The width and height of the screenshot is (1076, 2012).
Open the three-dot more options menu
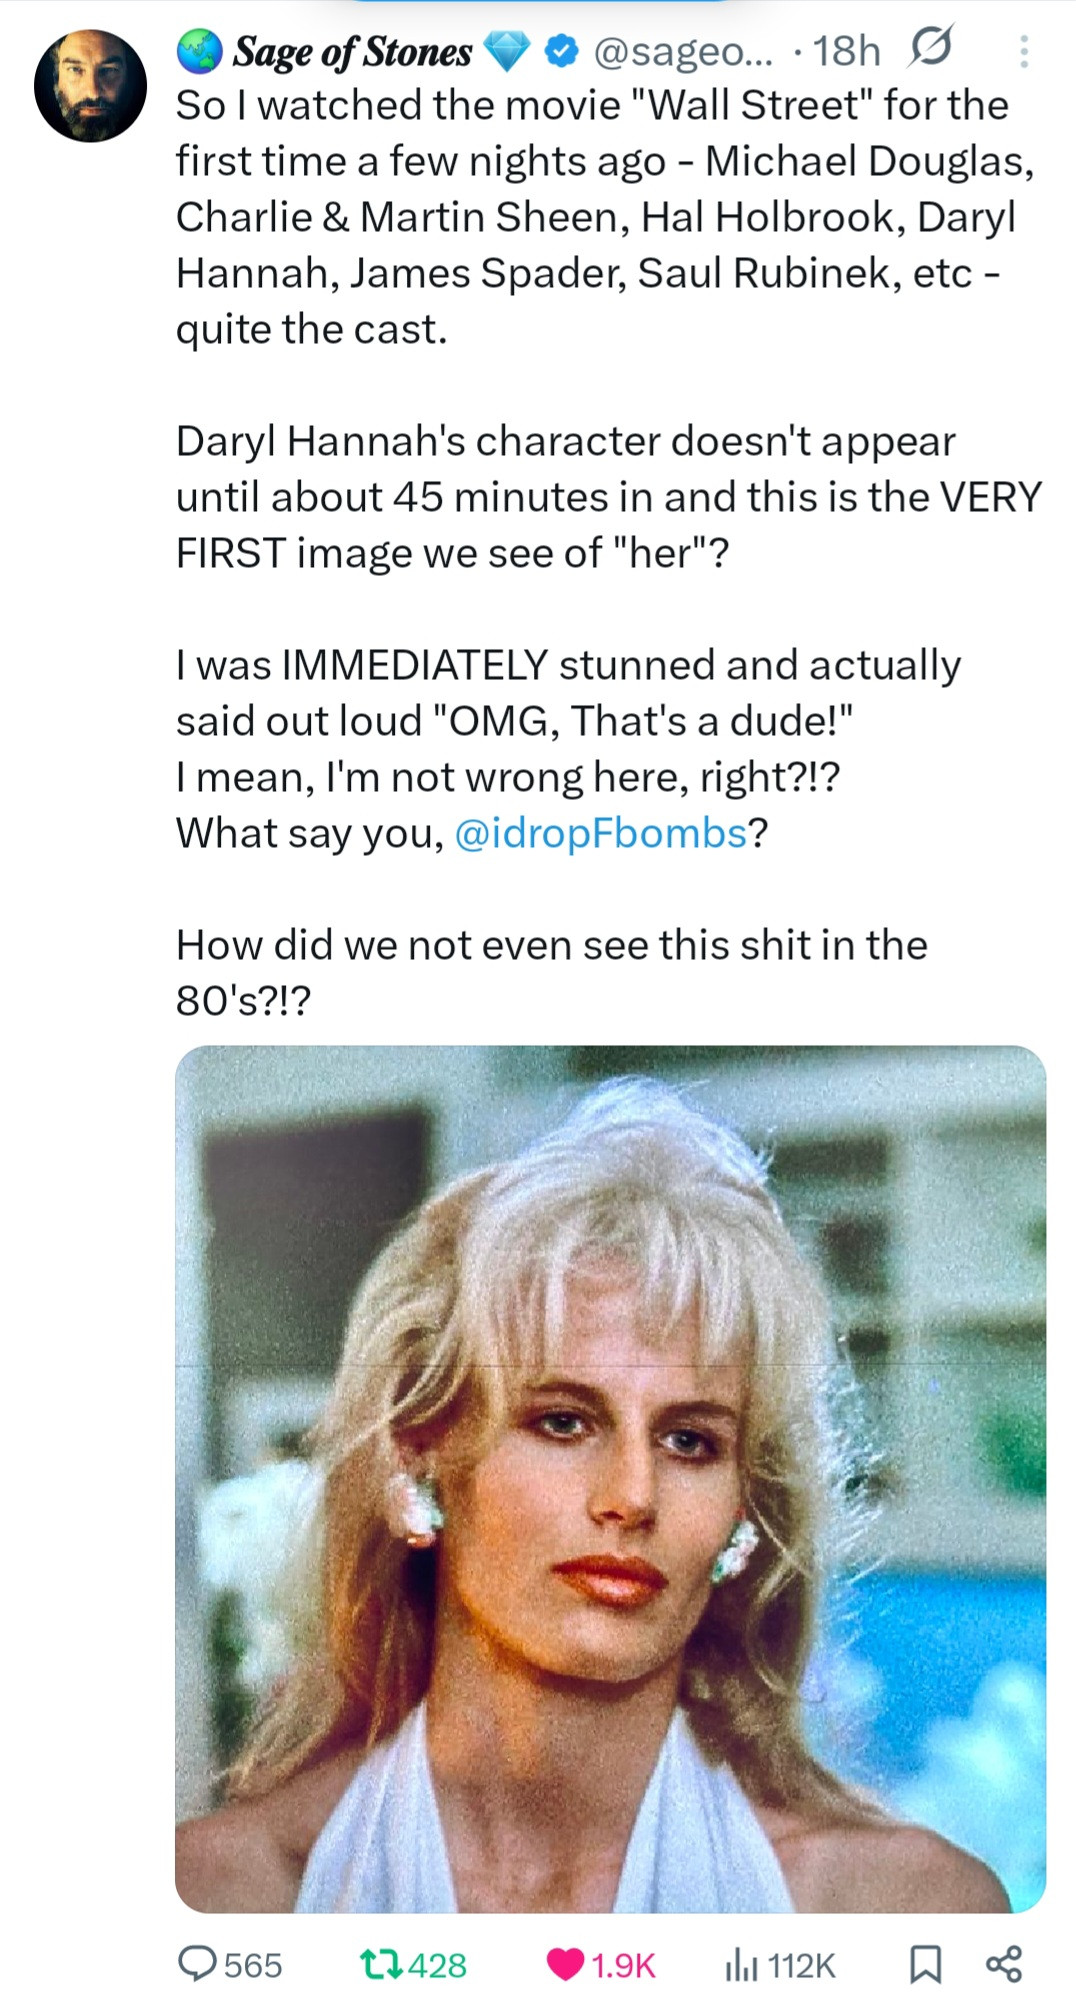(1023, 51)
